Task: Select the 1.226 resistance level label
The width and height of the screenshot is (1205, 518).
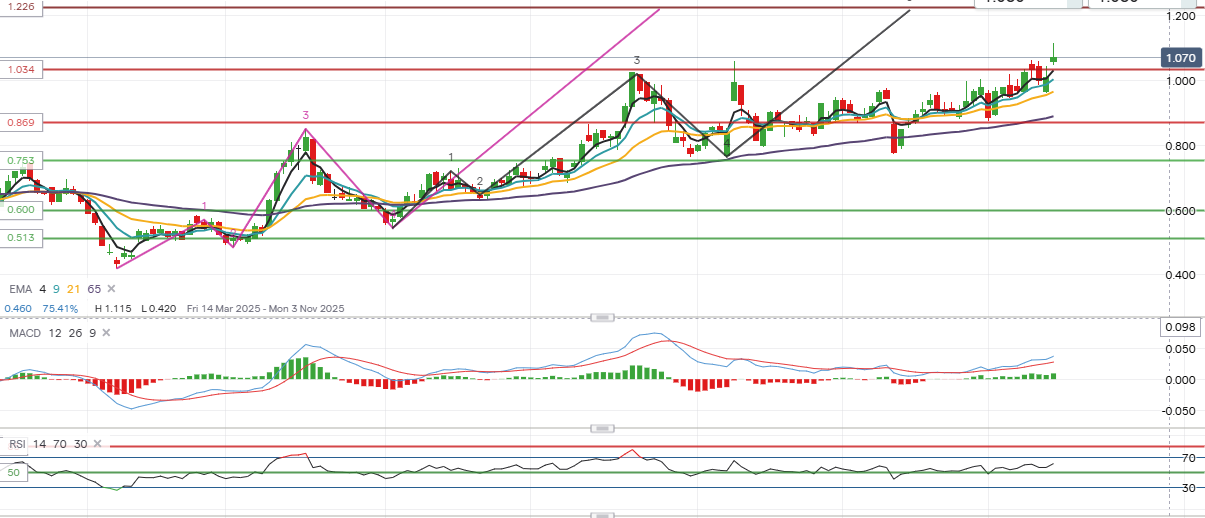Action: (x=21, y=7)
